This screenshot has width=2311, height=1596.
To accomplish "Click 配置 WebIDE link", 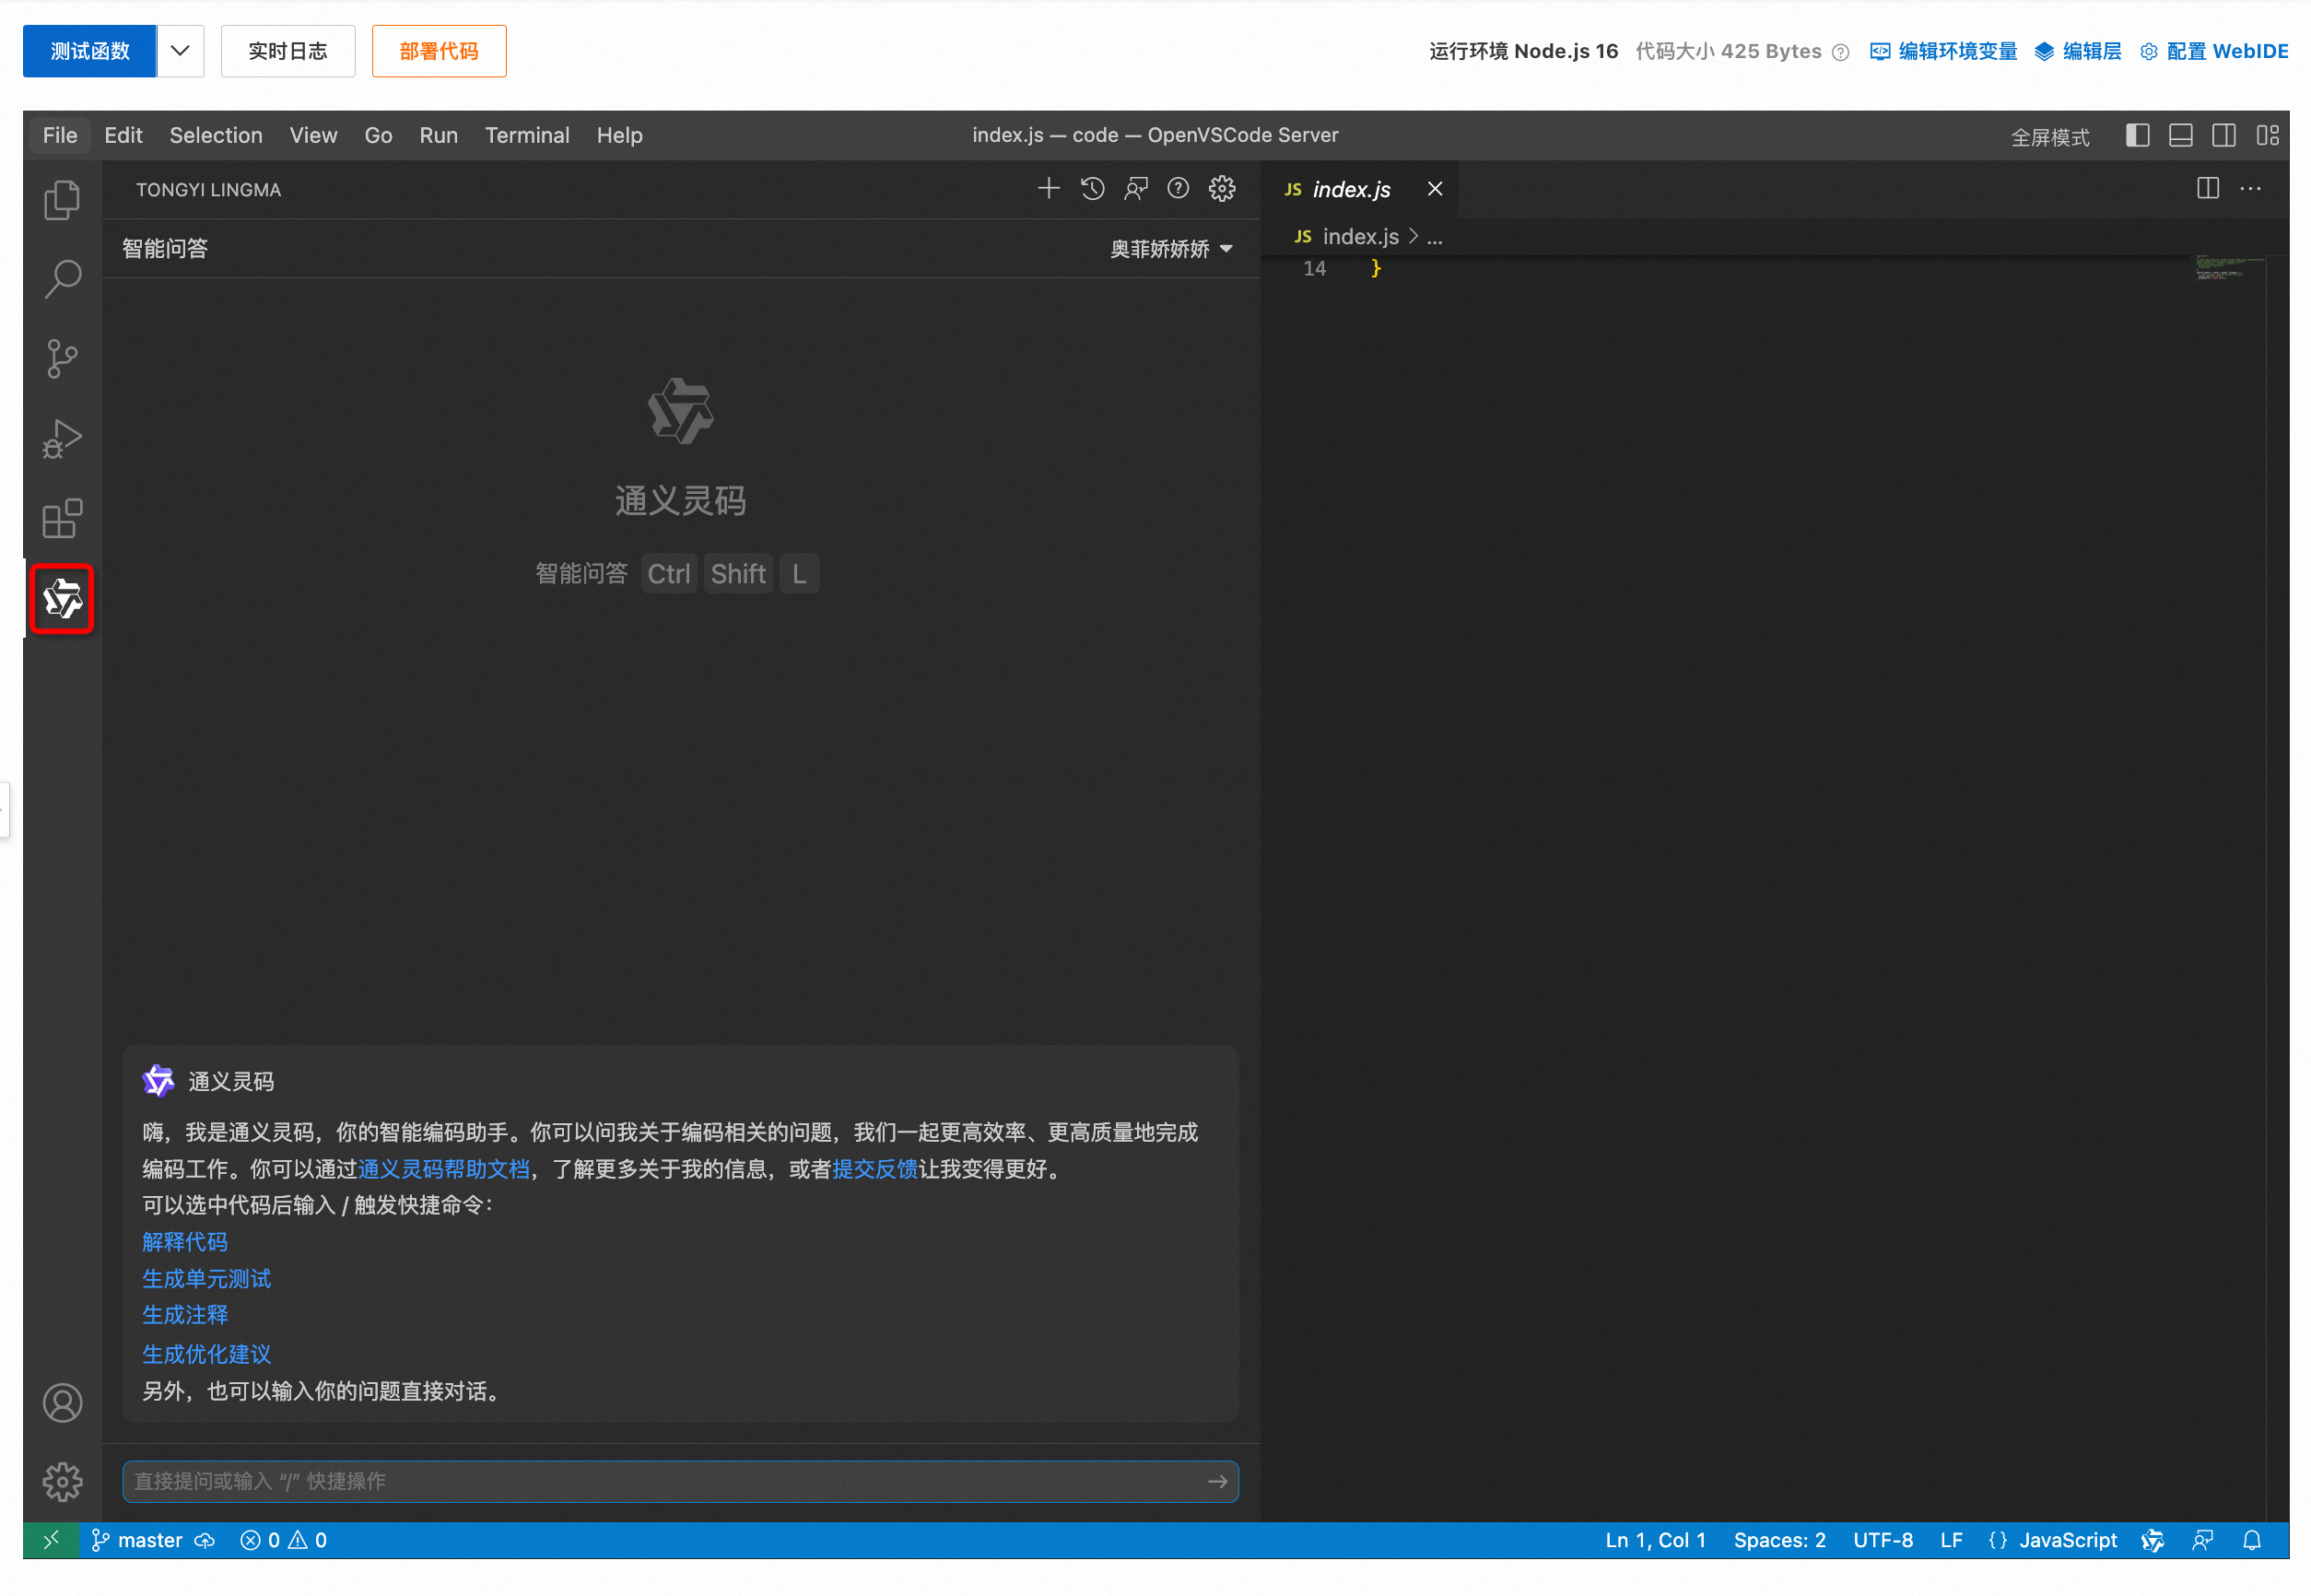I will tap(2214, 51).
